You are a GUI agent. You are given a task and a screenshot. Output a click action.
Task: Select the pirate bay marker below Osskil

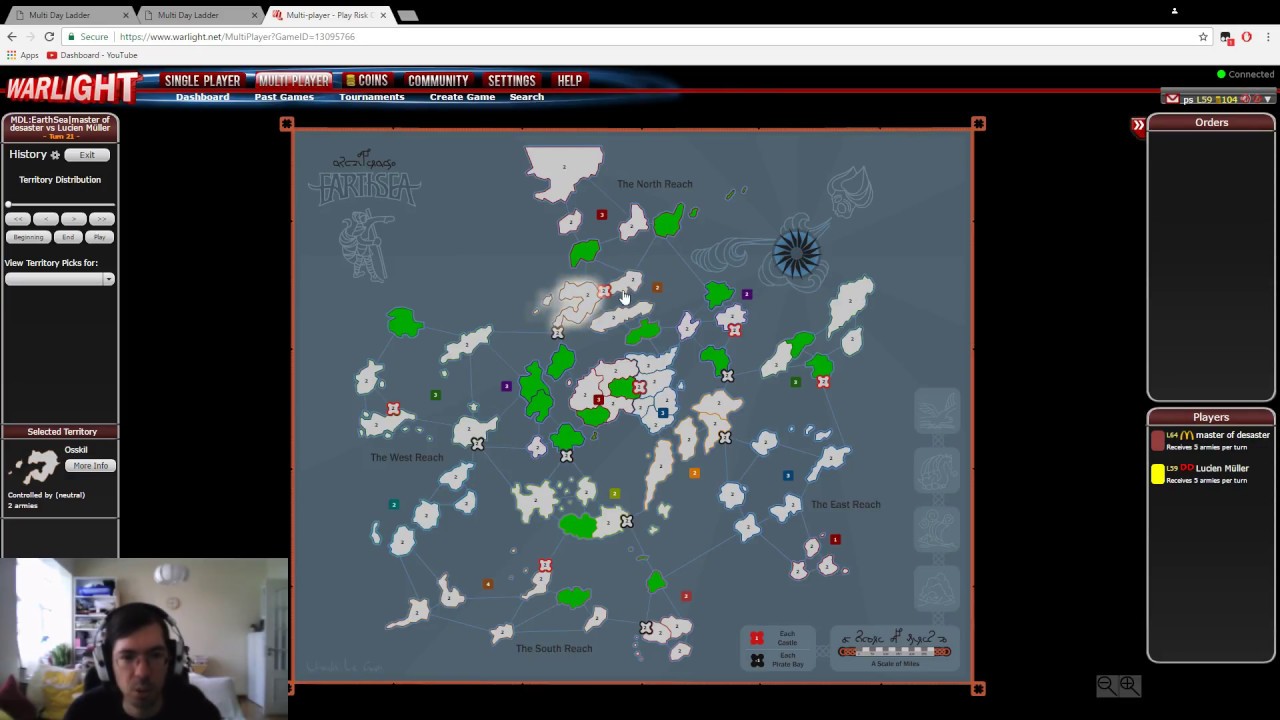pyautogui.click(x=557, y=333)
